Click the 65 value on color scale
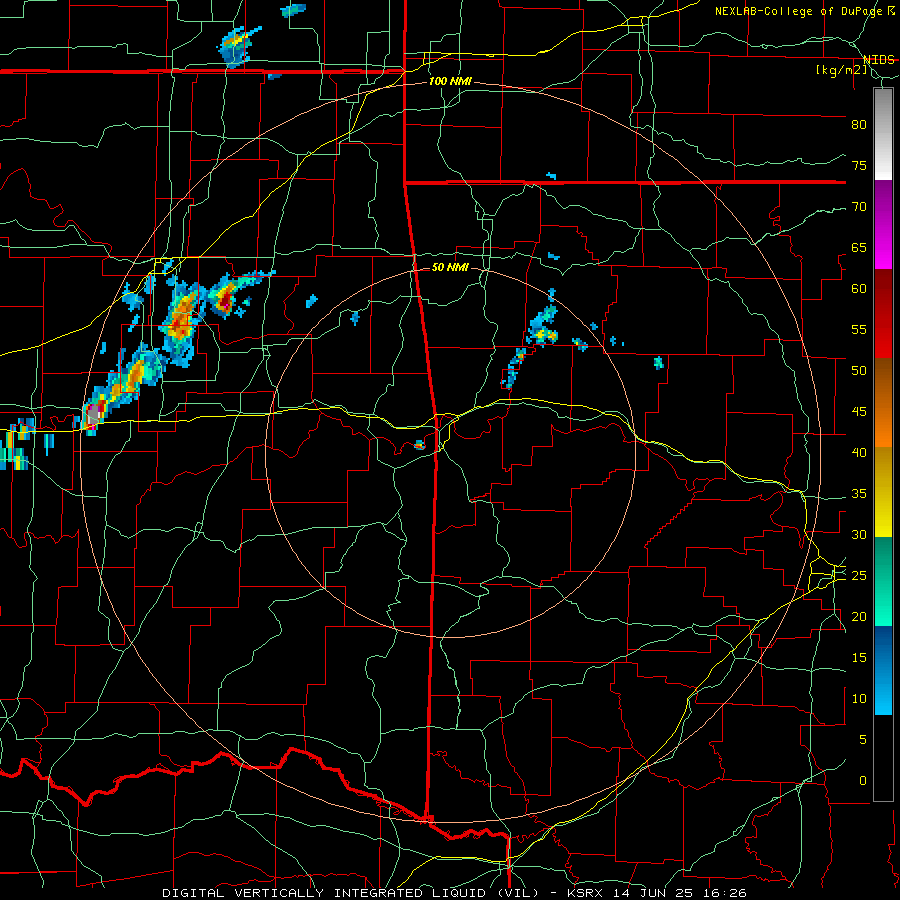This screenshot has width=900, height=900. 859,248
